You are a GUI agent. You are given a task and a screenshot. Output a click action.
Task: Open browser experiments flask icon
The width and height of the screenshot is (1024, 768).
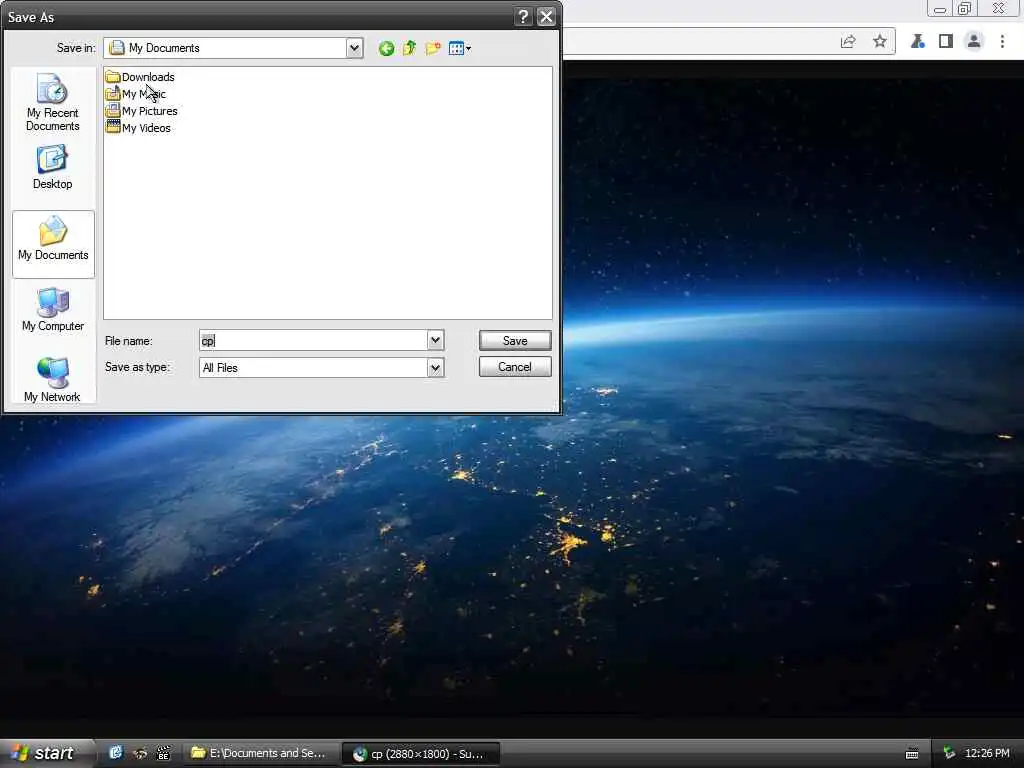pyautogui.click(x=918, y=42)
